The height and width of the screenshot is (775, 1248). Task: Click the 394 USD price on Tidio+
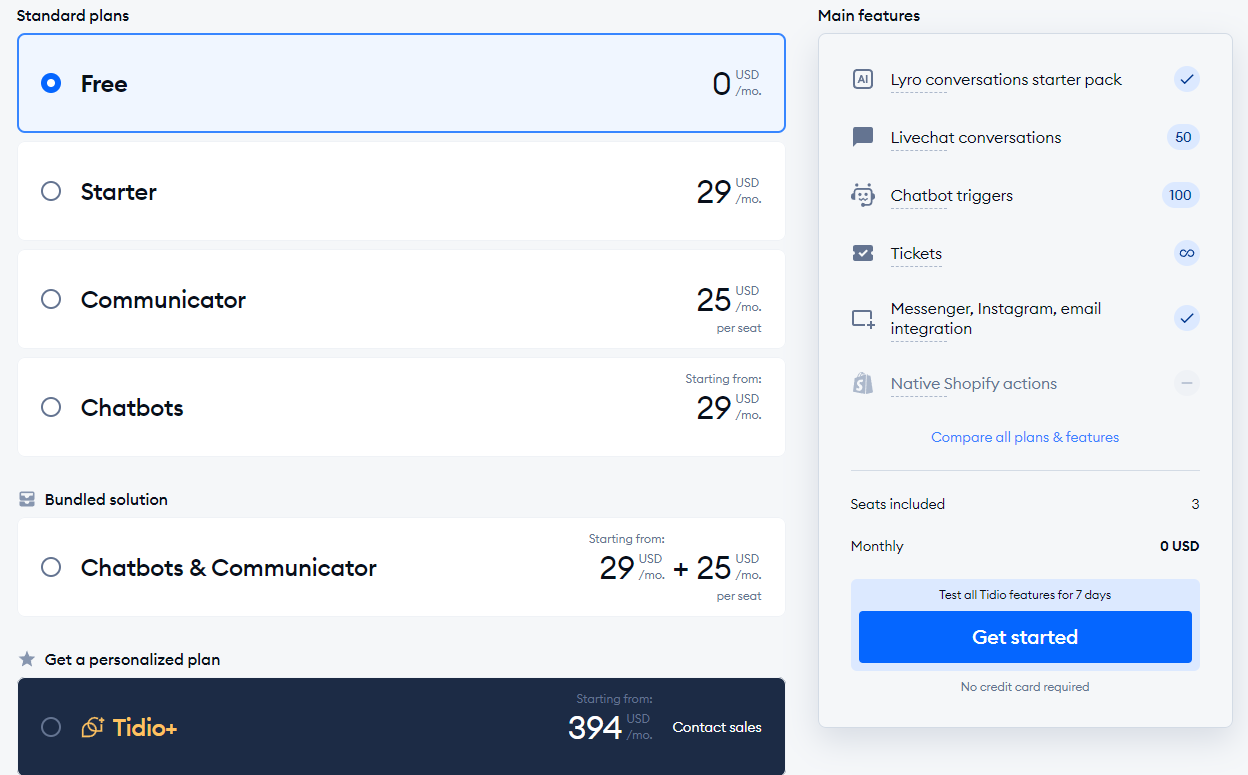click(x=610, y=727)
